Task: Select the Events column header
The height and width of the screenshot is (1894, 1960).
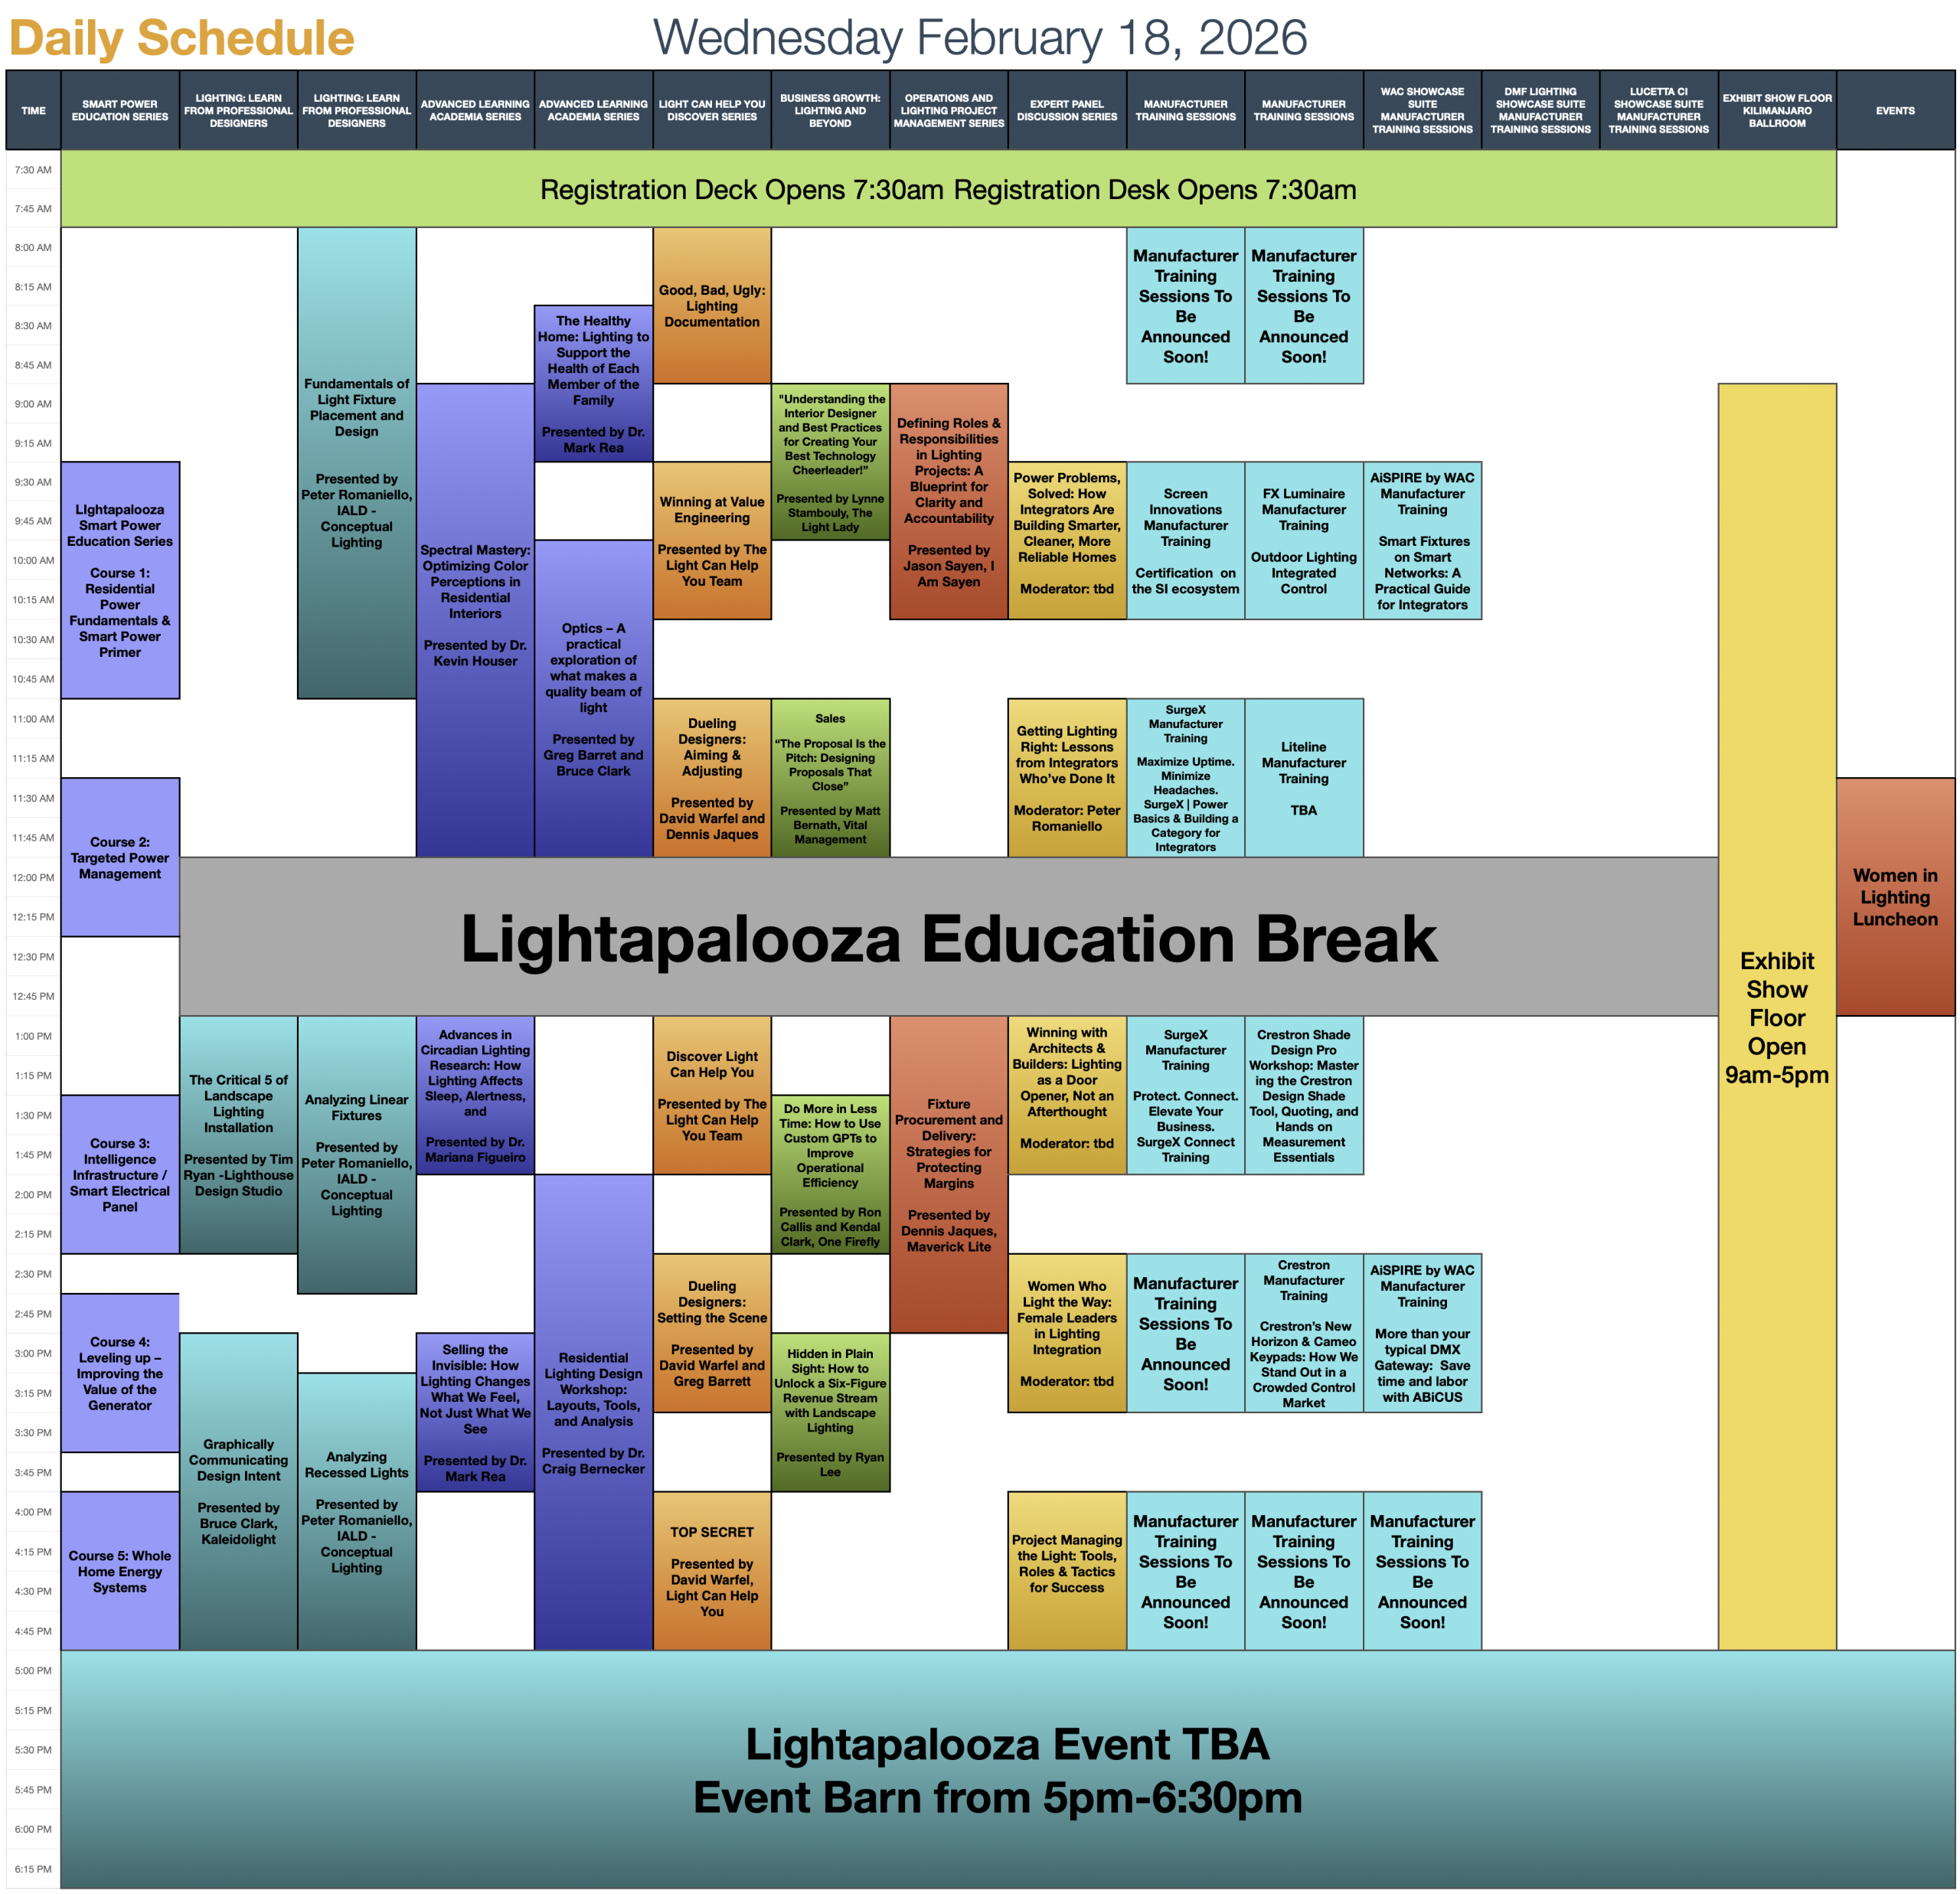Action: [x=1894, y=110]
